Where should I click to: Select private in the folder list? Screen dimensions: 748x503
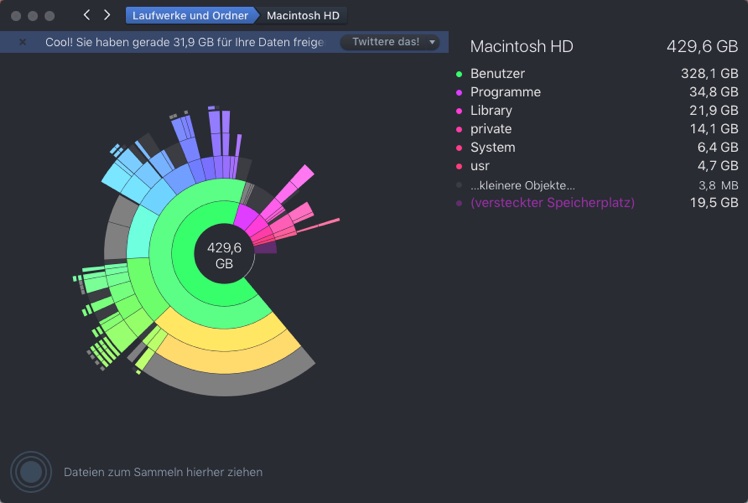tap(597, 129)
